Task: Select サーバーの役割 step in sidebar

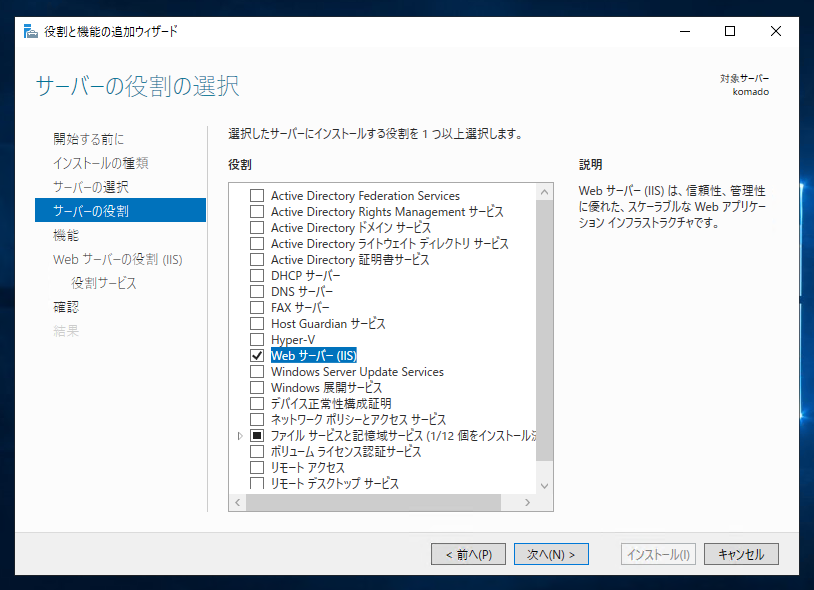Action: (120, 210)
